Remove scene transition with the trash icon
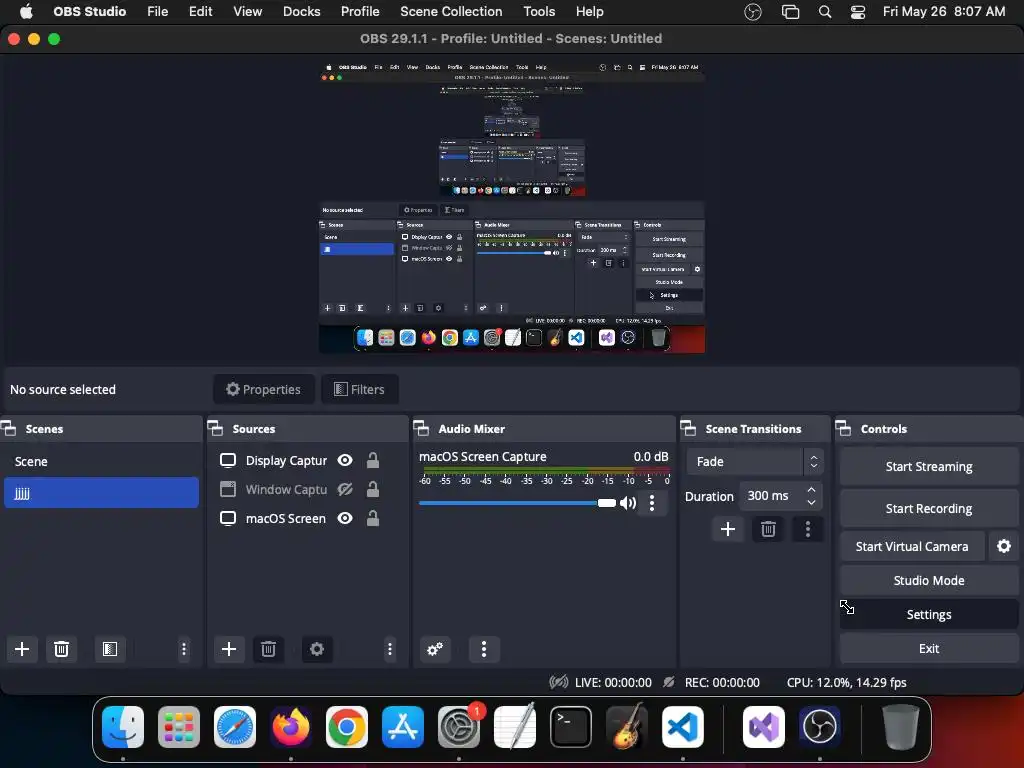 click(768, 529)
